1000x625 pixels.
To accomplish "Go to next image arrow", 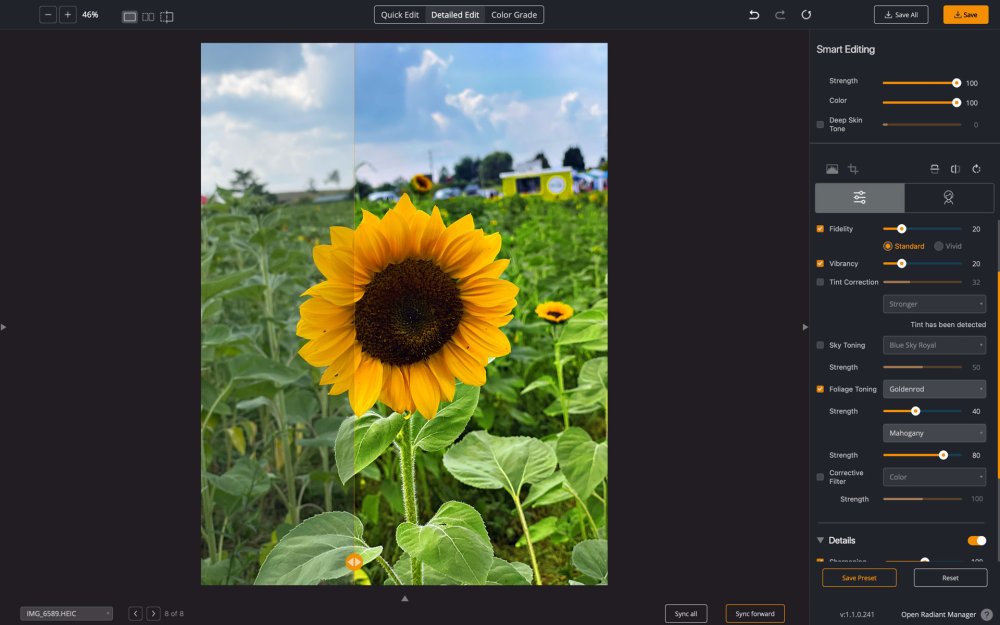I will tap(153, 614).
